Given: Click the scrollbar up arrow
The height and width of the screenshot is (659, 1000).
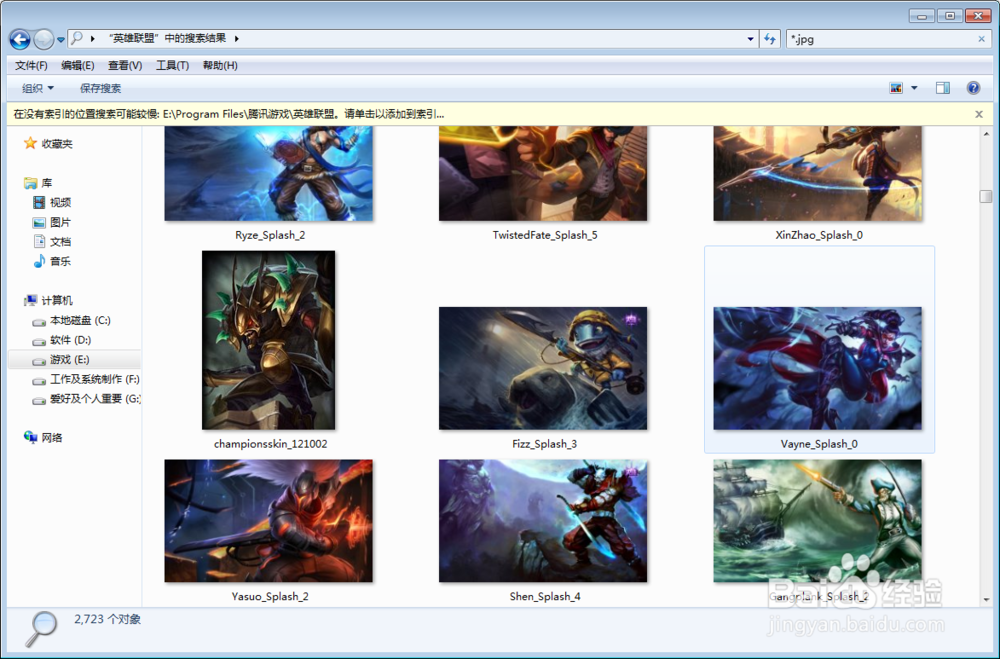Looking at the screenshot, I should [x=986, y=134].
